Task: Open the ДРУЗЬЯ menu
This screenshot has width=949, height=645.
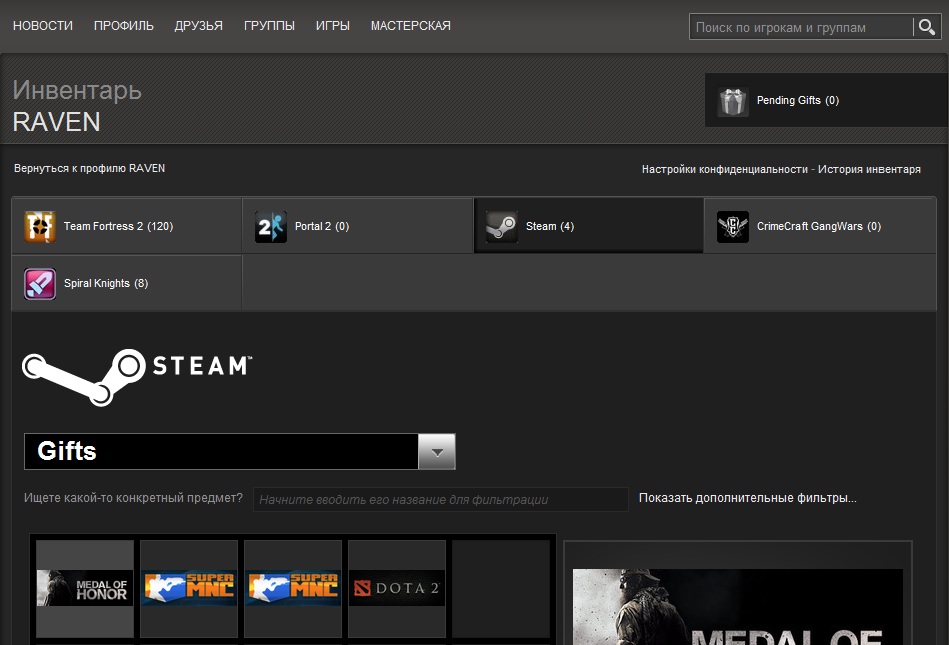Action: coord(199,26)
